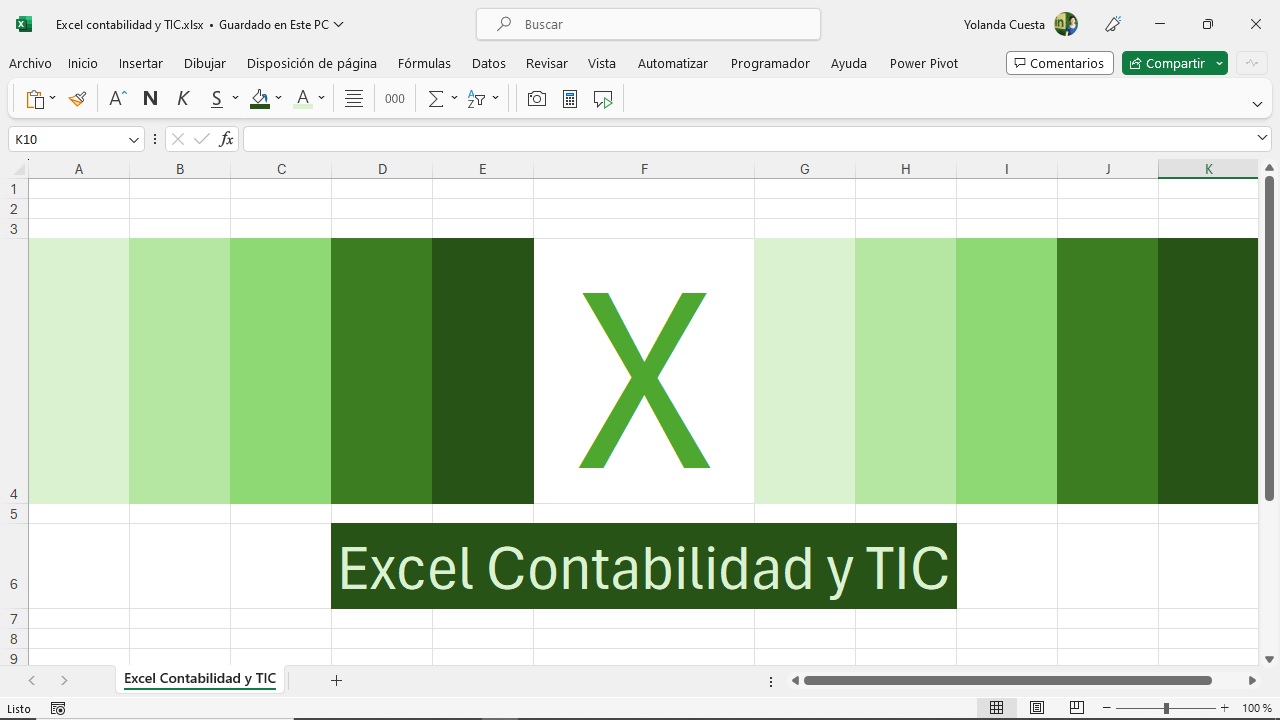Open Yolanda Cuesta account profile
Image resolution: width=1280 pixels, height=720 pixels.
tap(1021, 24)
